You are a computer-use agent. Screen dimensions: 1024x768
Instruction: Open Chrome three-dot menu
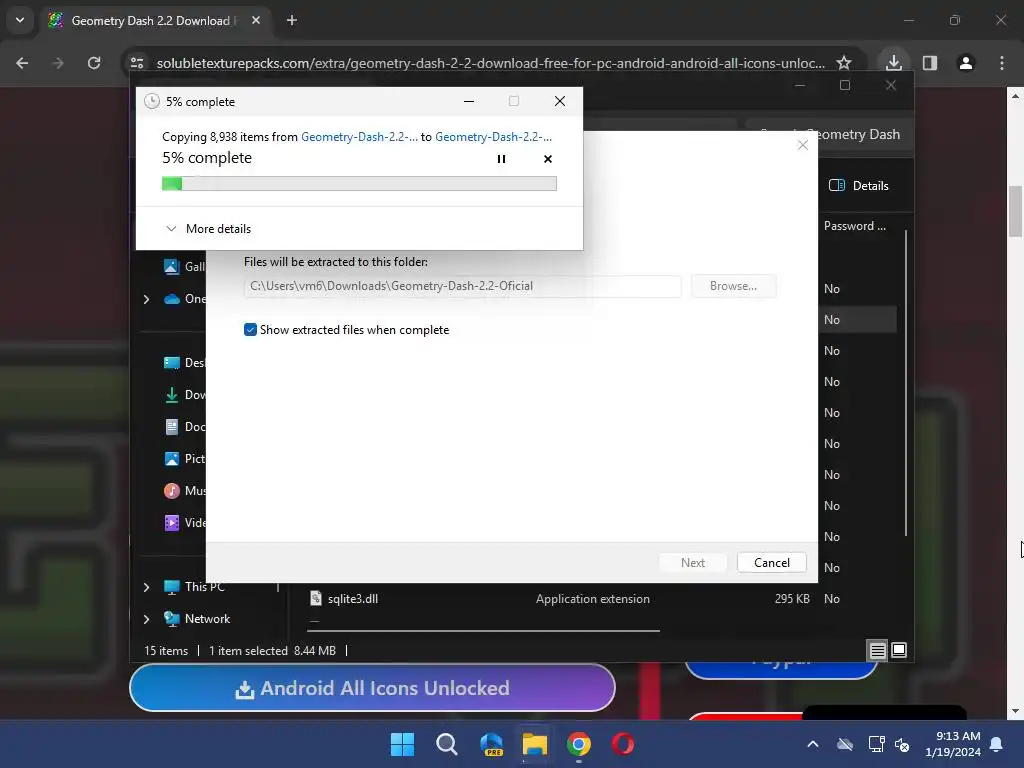(1002, 63)
